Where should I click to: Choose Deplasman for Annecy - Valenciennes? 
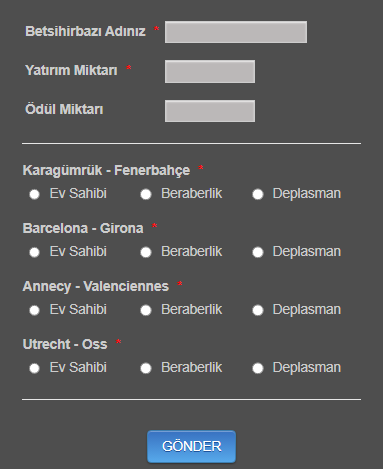click(x=258, y=310)
